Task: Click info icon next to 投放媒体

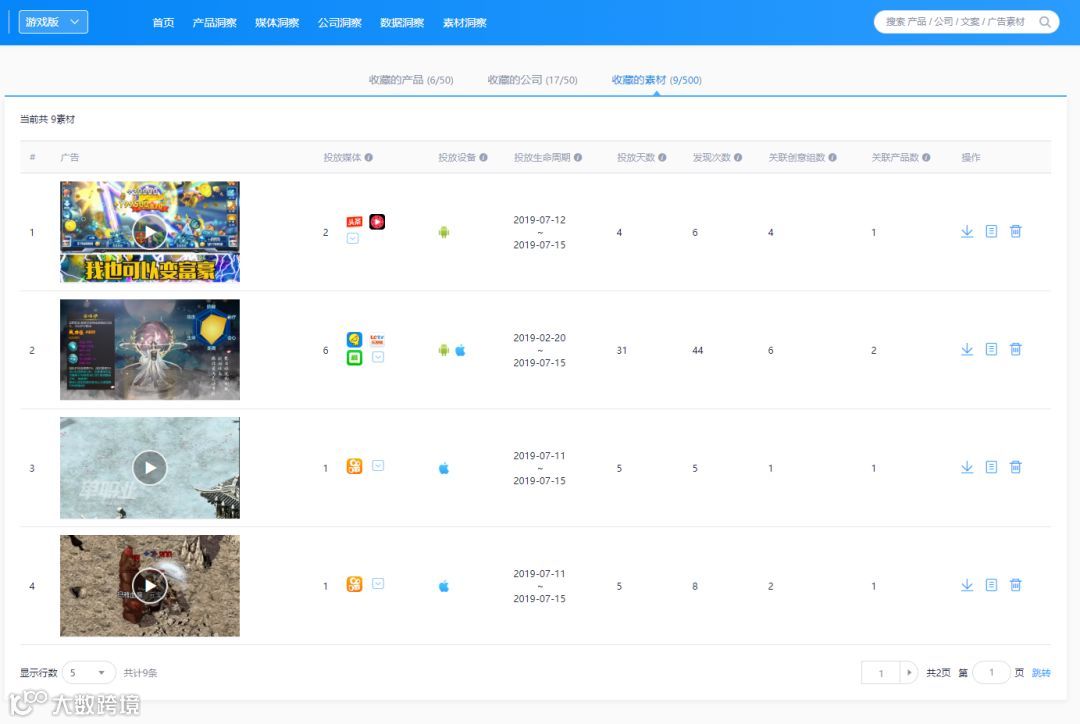Action: tap(368, 158)
